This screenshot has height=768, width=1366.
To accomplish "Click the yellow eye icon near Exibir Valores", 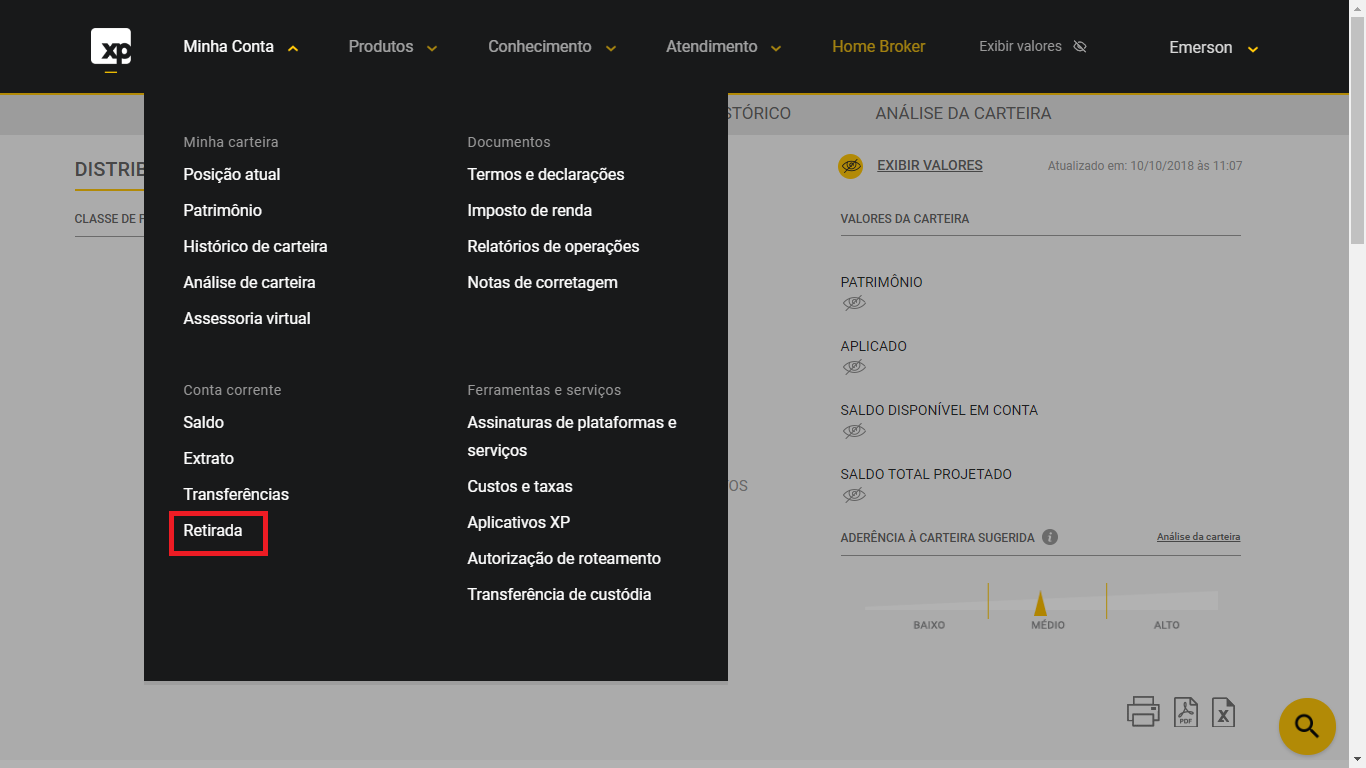I will pos(850,166).
